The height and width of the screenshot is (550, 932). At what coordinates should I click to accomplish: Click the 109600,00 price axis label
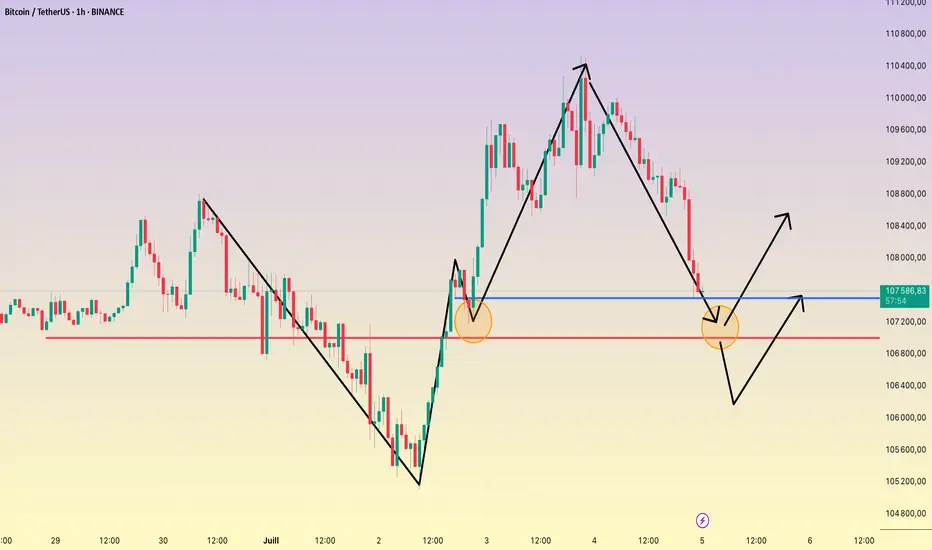coord(905,130)
